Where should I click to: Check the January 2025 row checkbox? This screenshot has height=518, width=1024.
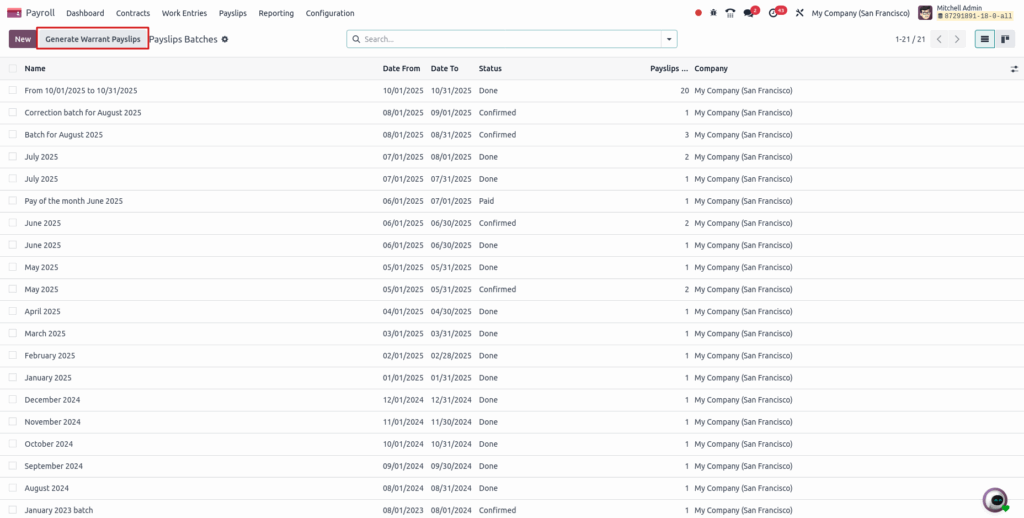pyautogui.click(x=12, y=378)
